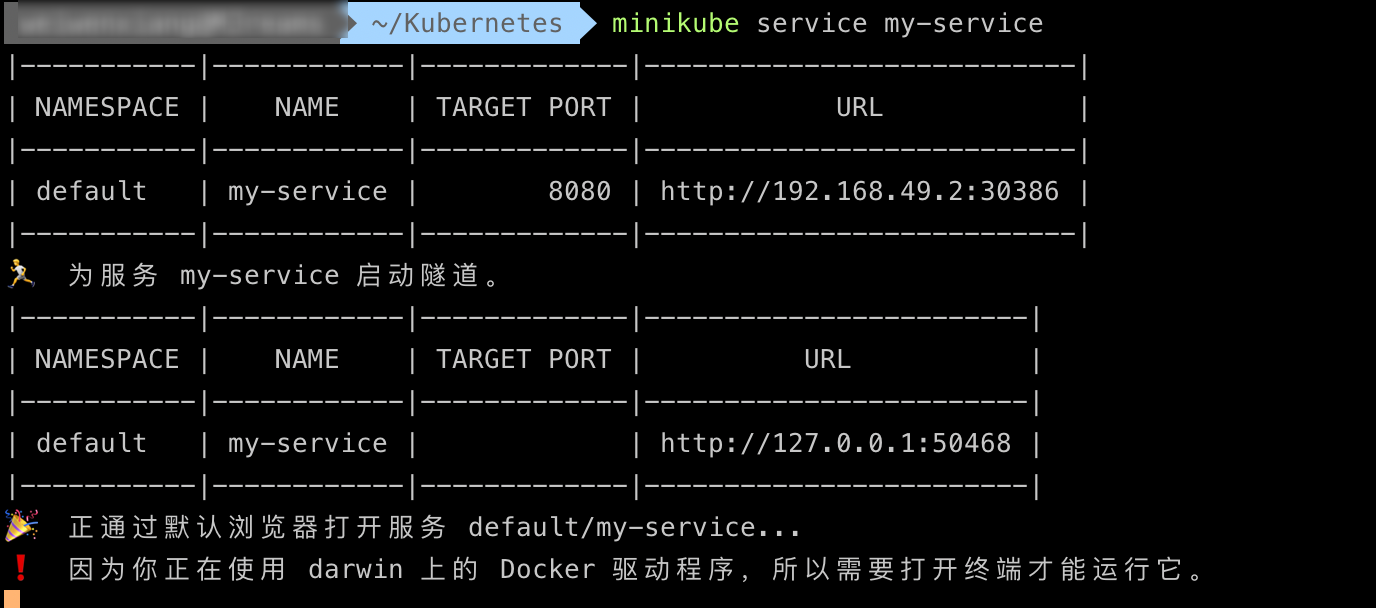The height and width of the screenshot is (608, 1376).
Task: Click the running person emoji icon
Action: [x=20, y=274]
